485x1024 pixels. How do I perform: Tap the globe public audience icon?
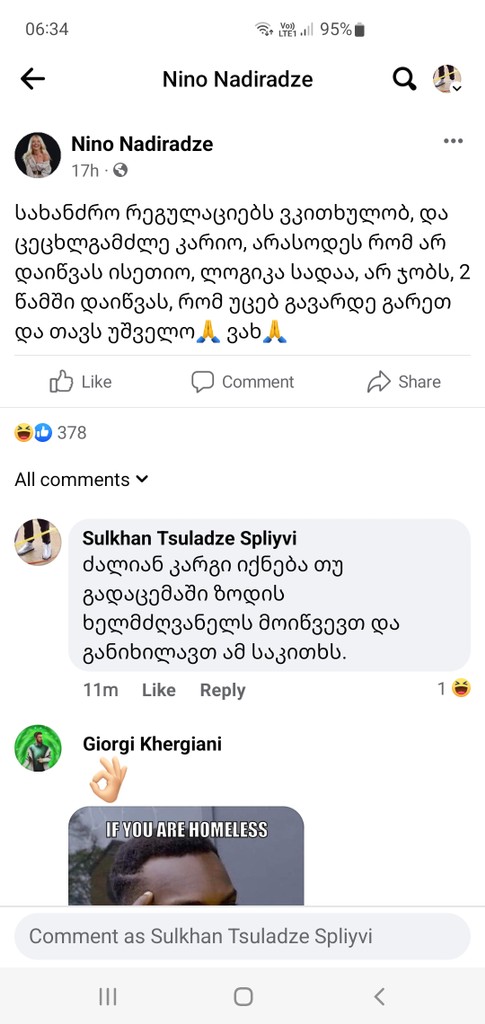(120, 170)
